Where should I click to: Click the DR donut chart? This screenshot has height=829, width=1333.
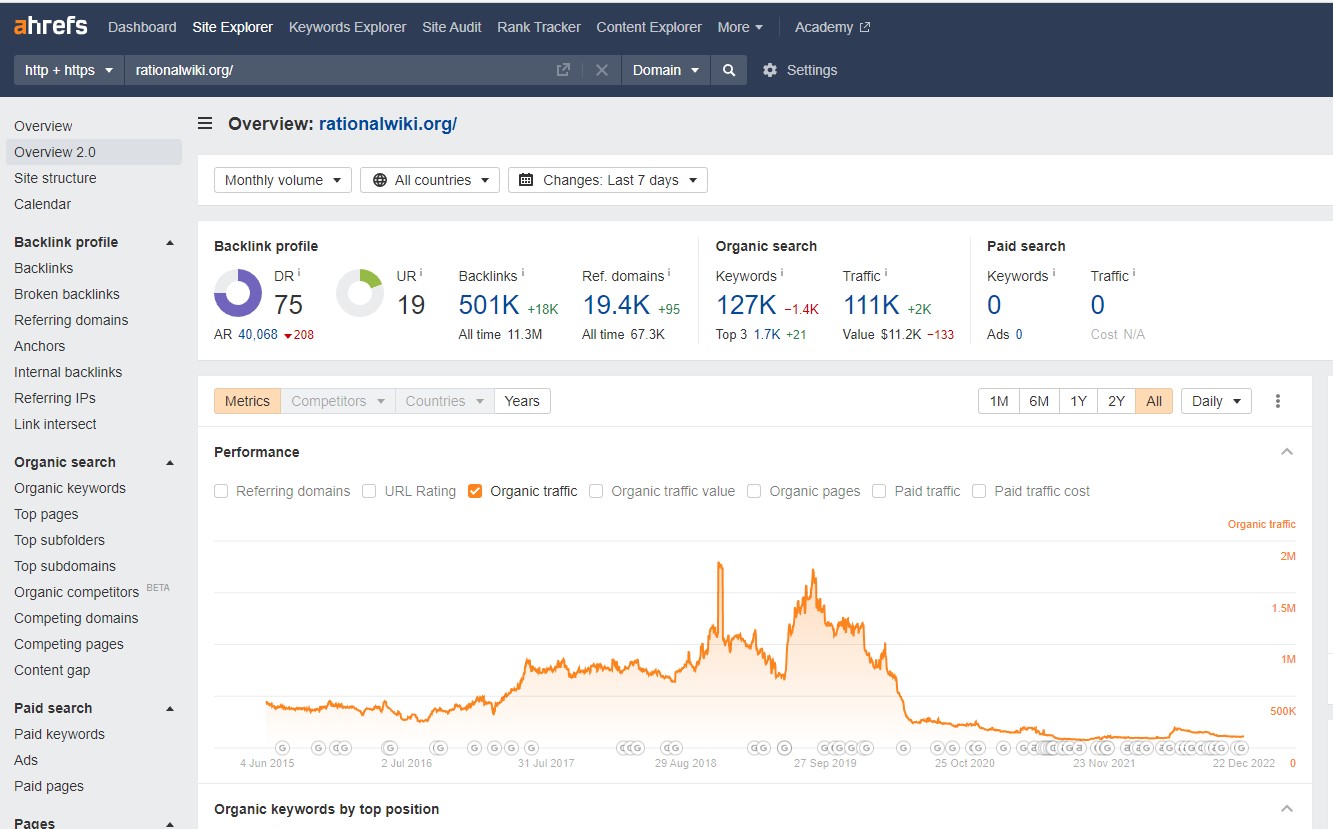[238, 294]
